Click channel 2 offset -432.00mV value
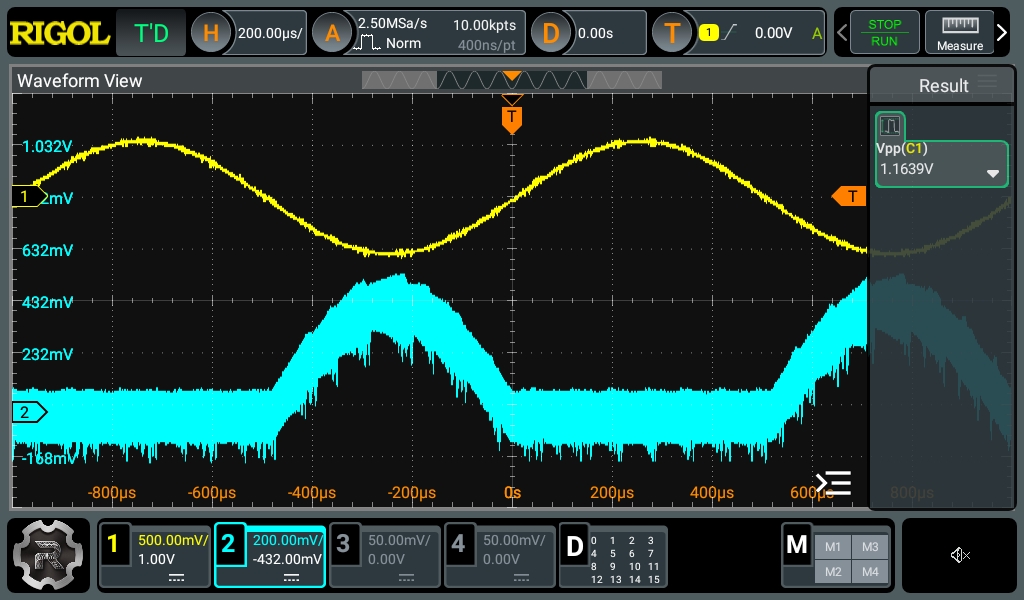Screen dimensions: 1024x600 287,559
